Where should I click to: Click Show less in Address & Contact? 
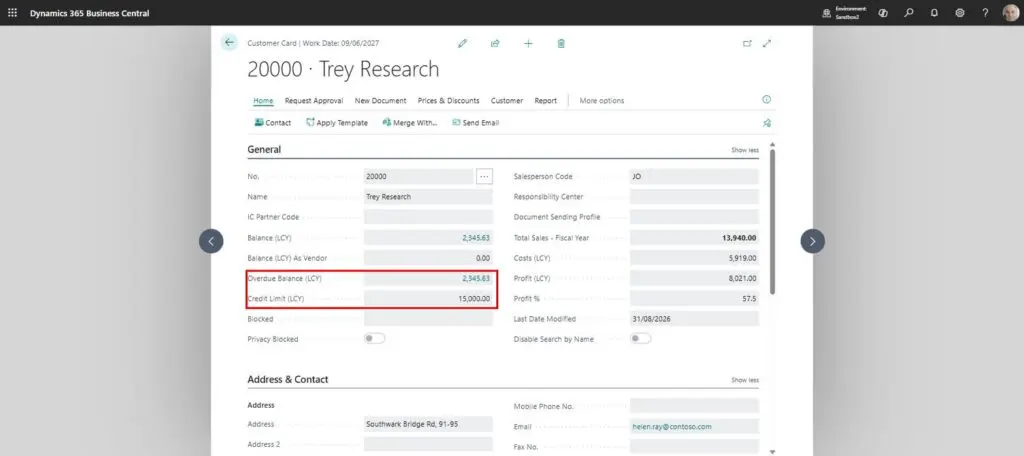(x=744, y=380)
